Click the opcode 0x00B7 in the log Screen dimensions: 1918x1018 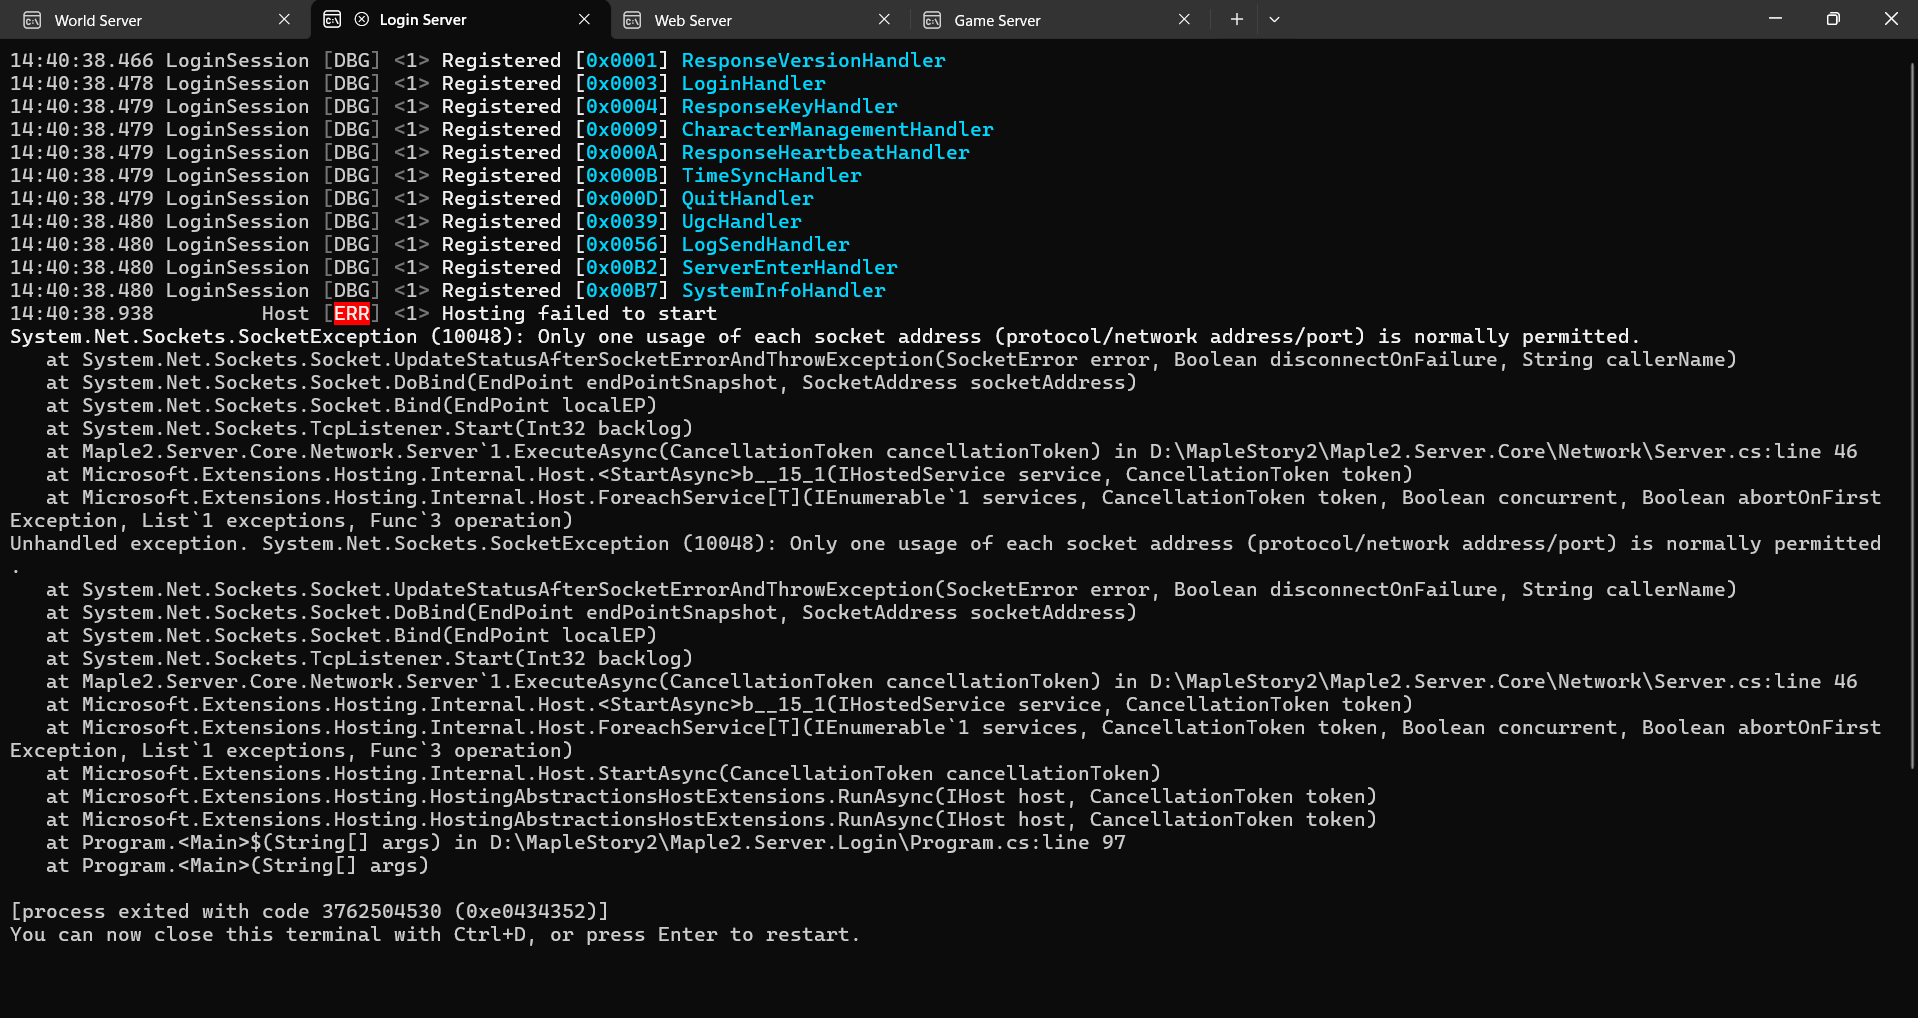pos(621,291)
